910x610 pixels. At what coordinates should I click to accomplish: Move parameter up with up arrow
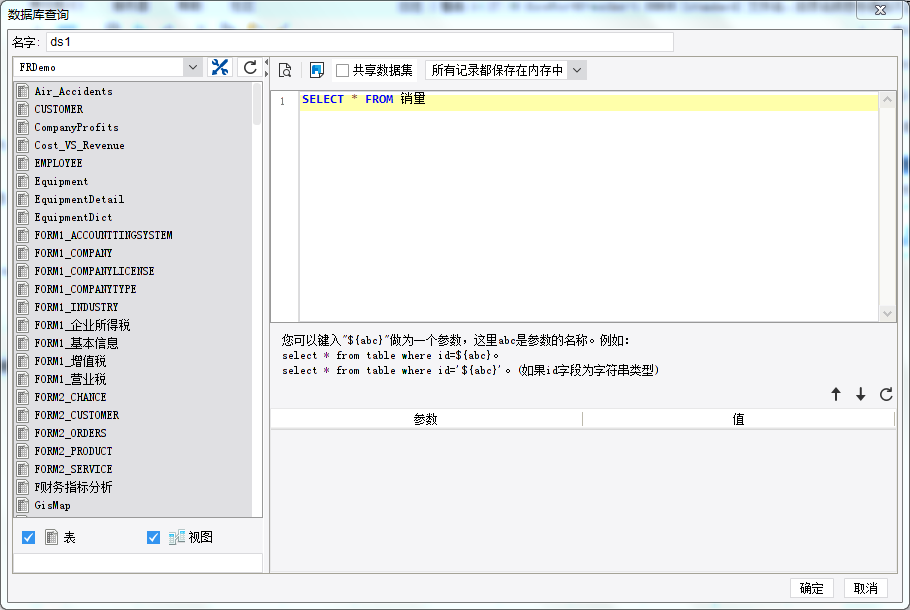pyautogui.click(x=836, y=395)
